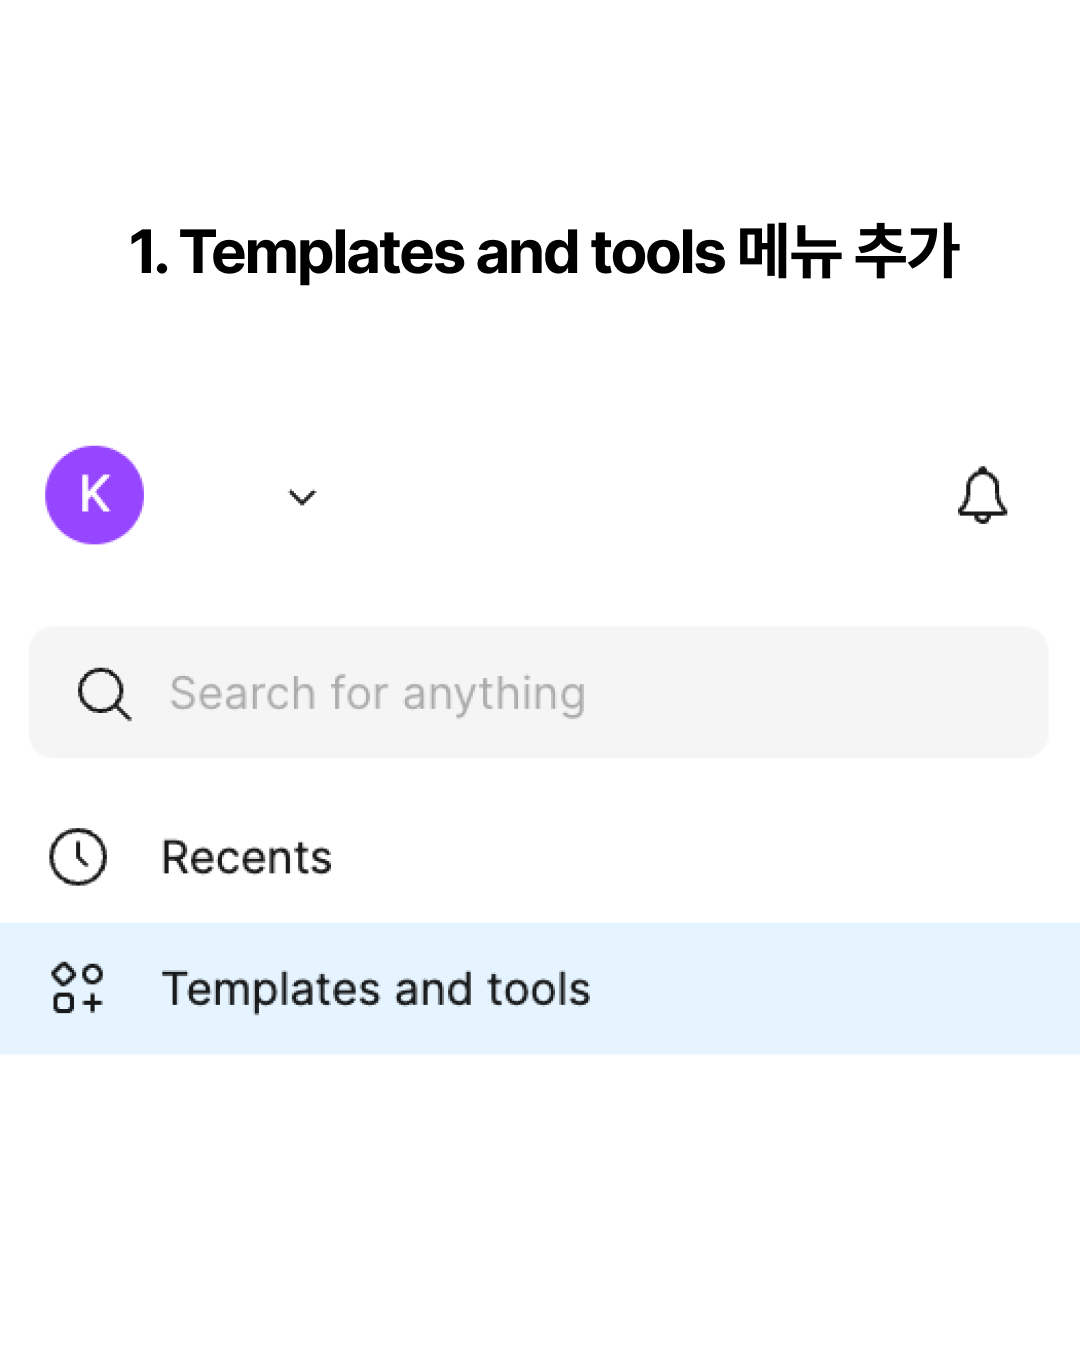Open workspace dropdown beside the K avatar
This screenshot has height=1350, width=1080.
coord(302,497)
